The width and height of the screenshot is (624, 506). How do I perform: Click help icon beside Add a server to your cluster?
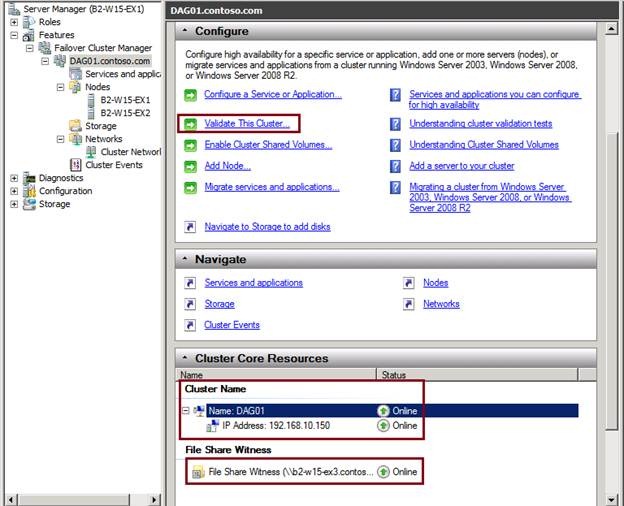click(x=395, y=166)
